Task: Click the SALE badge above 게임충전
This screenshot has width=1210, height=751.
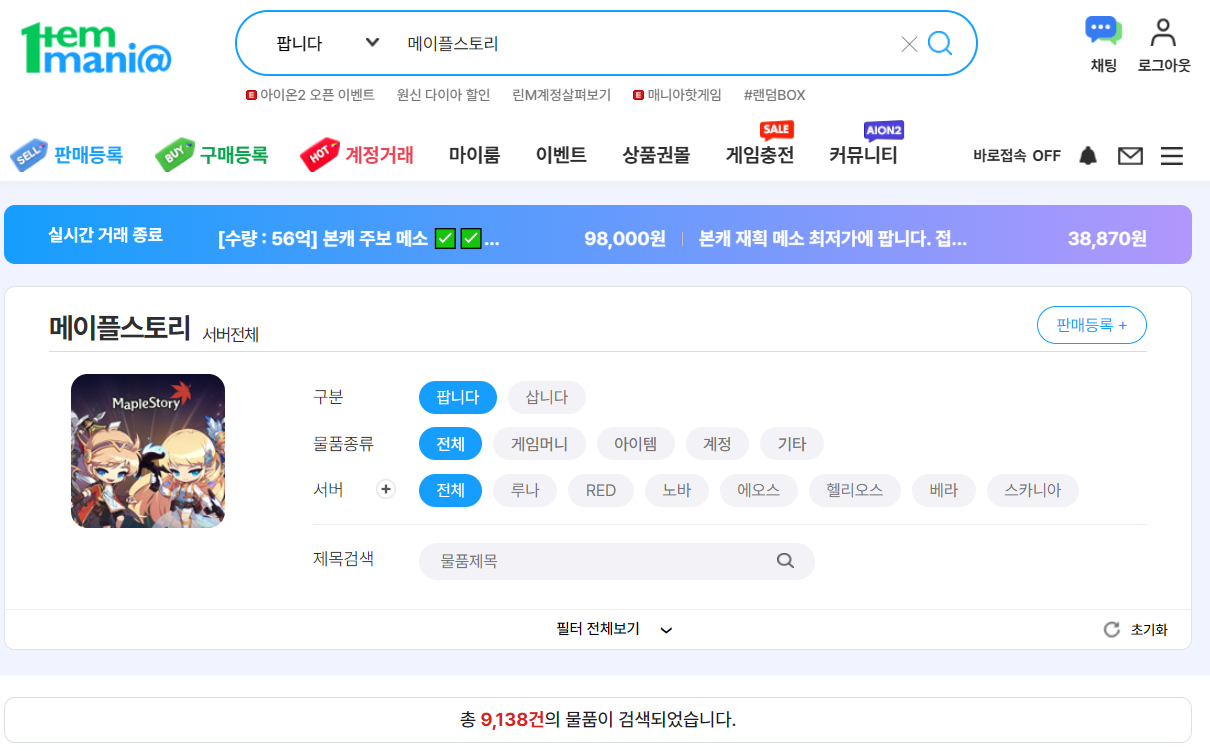Action: (776, 130)
